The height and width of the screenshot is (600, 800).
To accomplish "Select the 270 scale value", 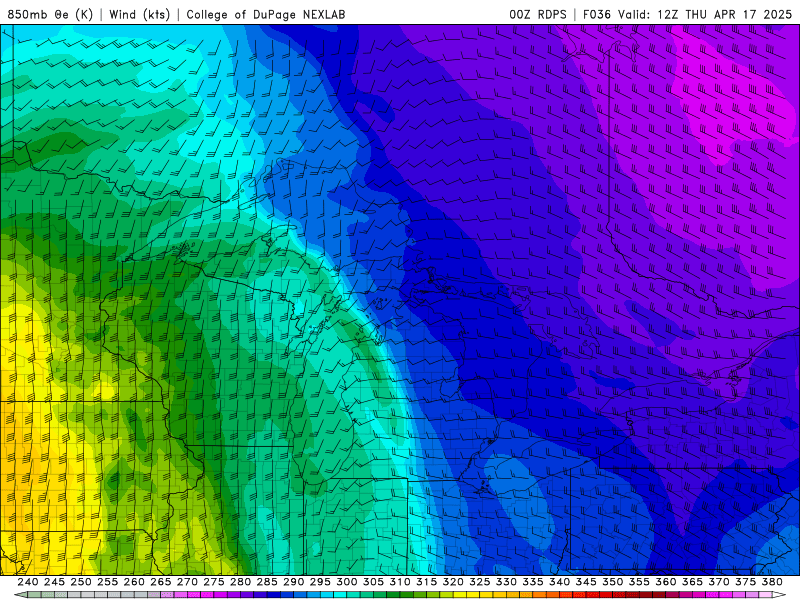I will [x=187, y=582].
